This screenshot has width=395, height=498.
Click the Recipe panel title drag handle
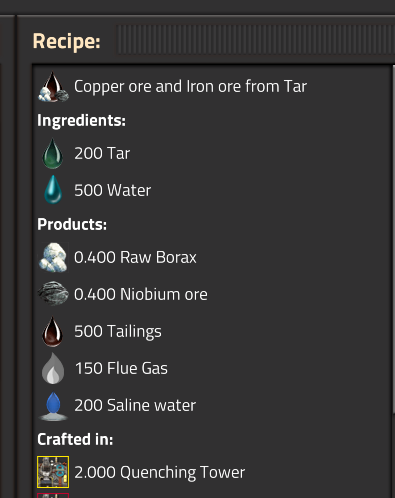pos(255,40)
